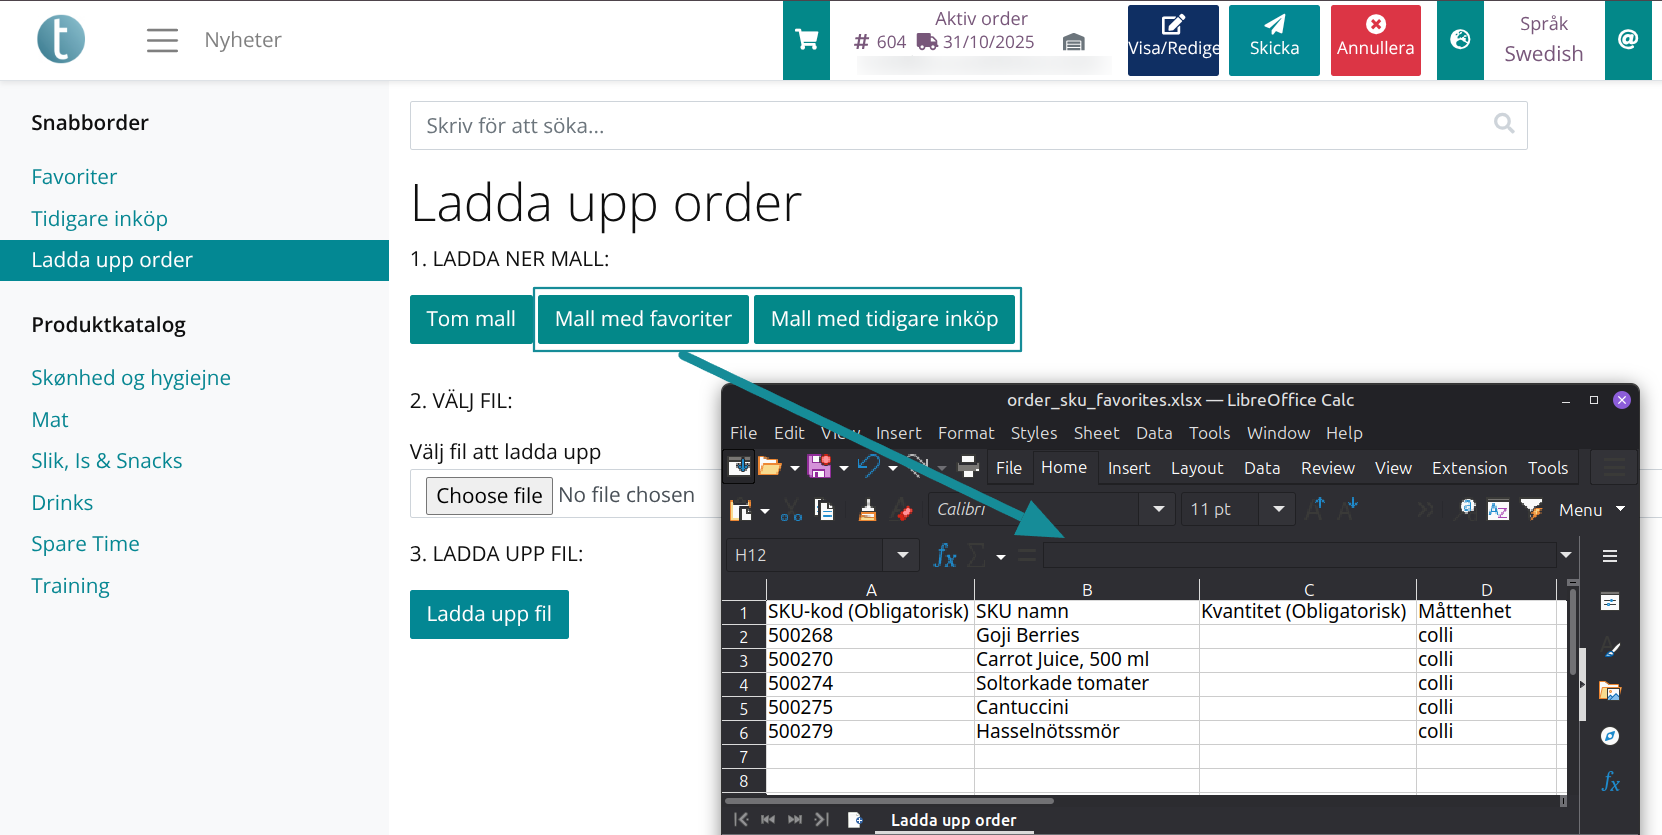
Task: Click the magnifier icon in the search field
Action: coord(1504,123)
